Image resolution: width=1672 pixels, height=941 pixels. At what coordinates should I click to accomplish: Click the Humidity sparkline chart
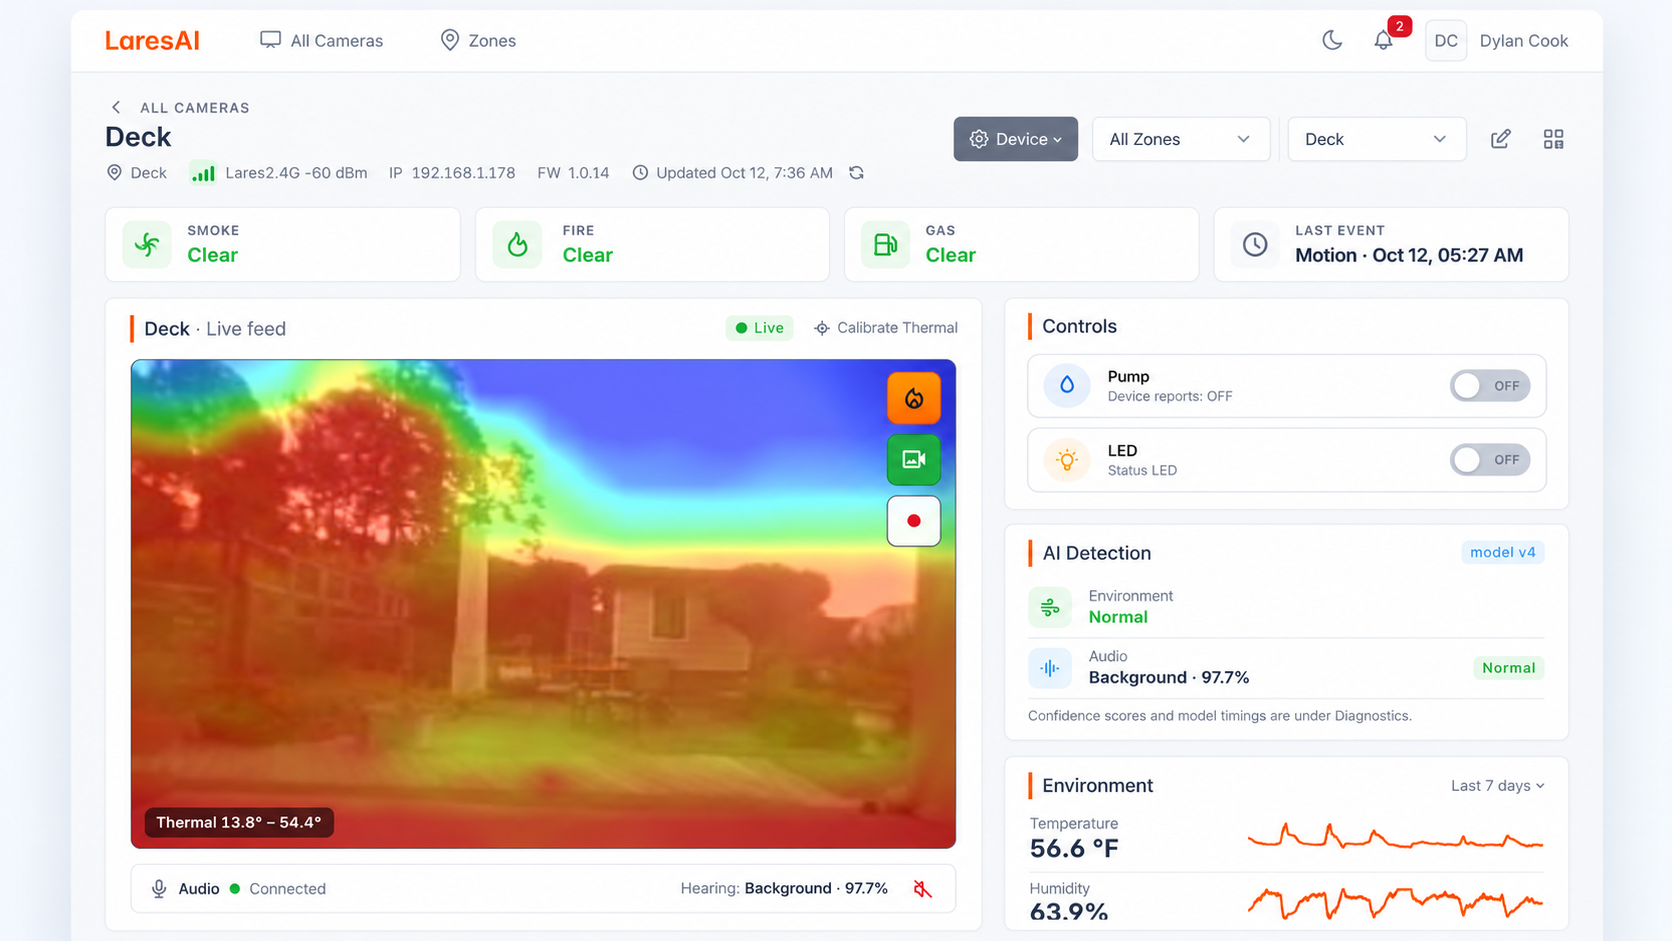pos(1395,902)
